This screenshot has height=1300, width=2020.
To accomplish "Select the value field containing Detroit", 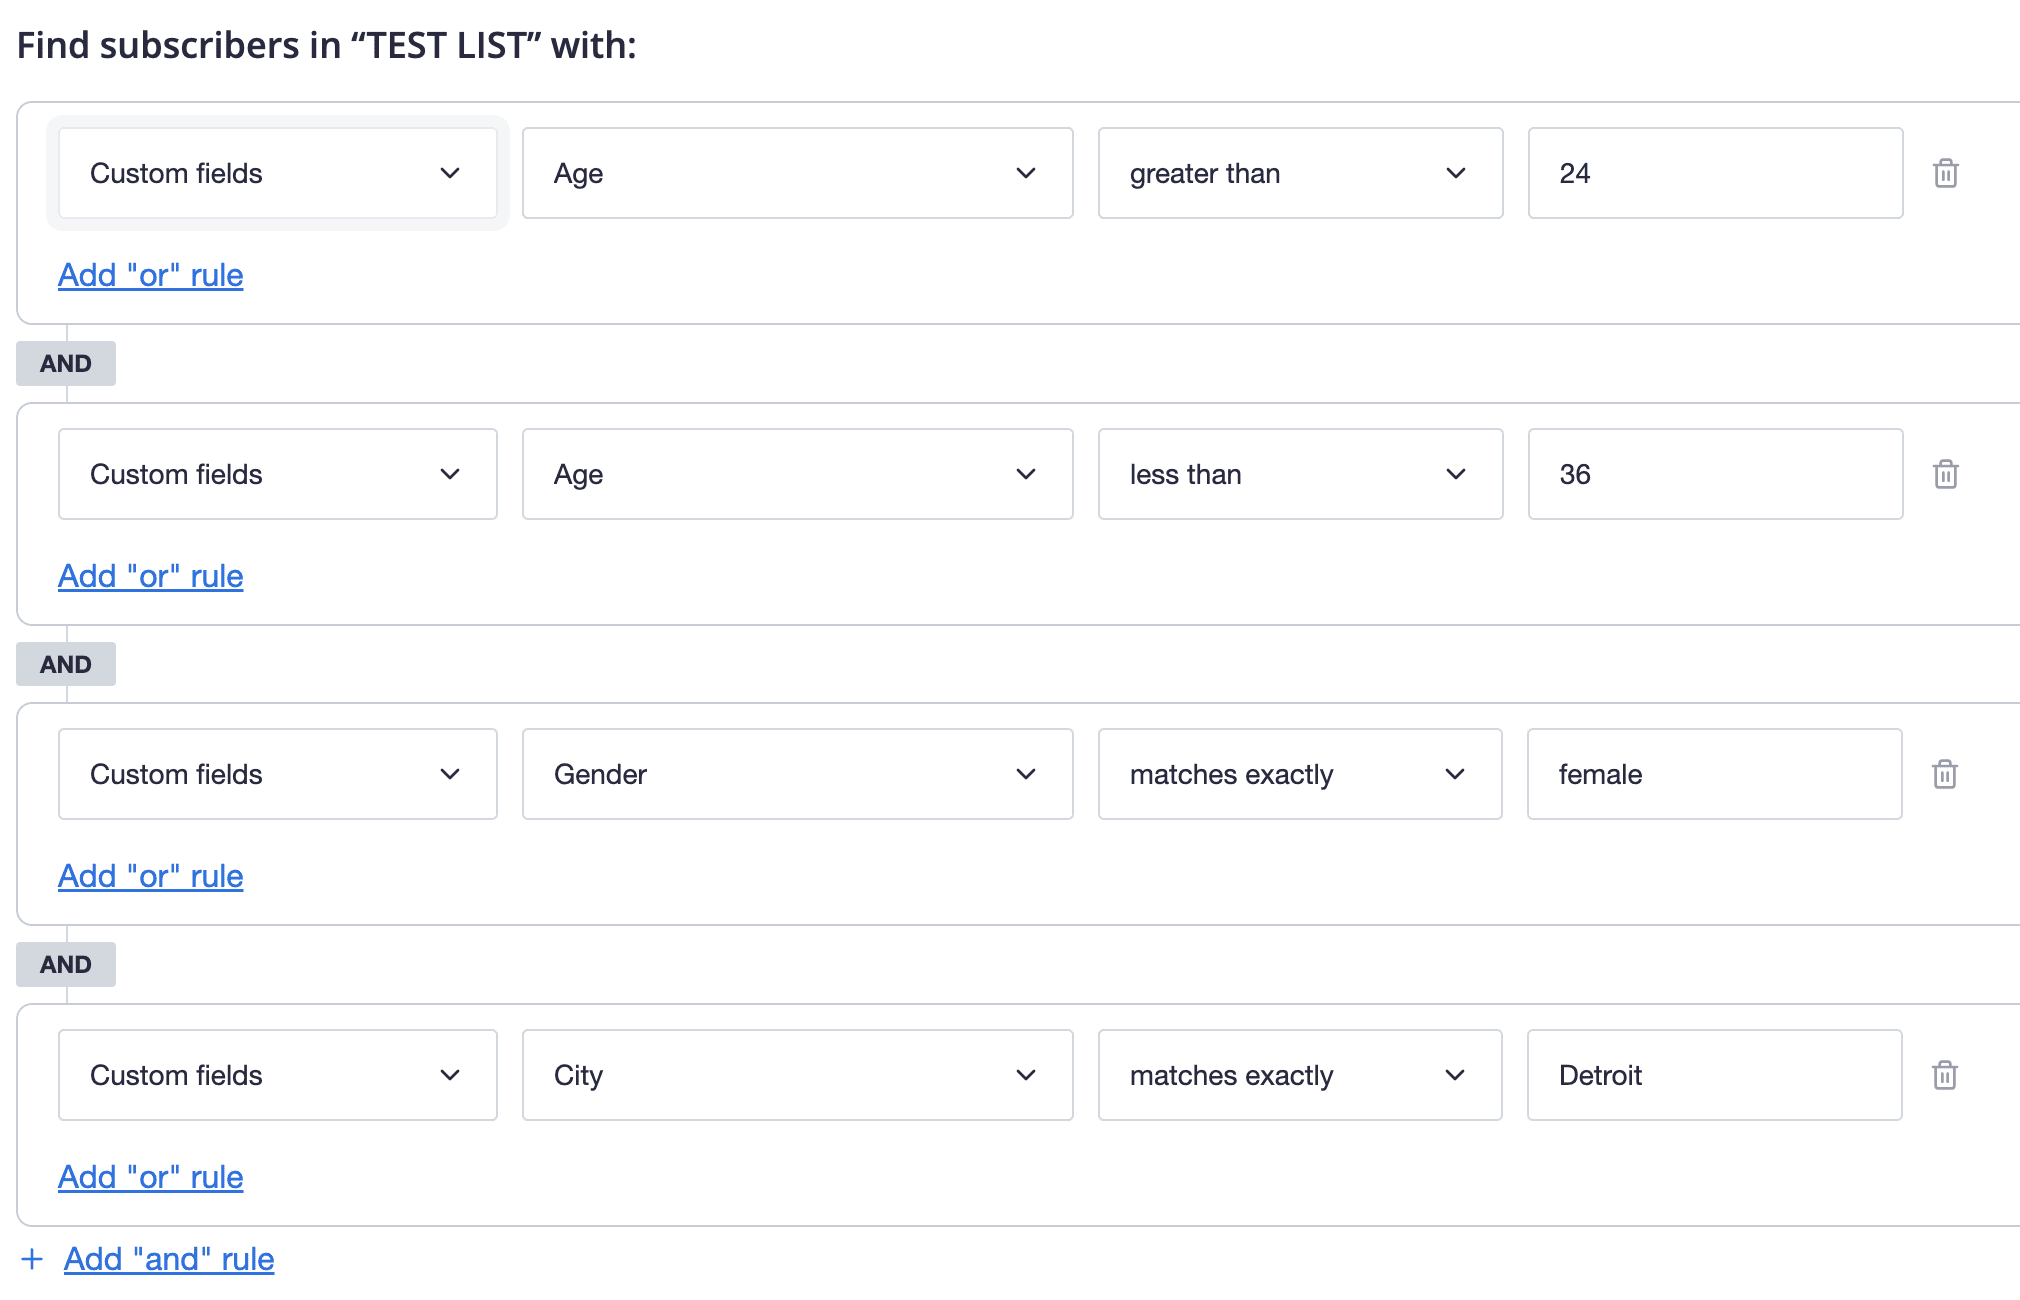I will [x=1714, y=1075].
